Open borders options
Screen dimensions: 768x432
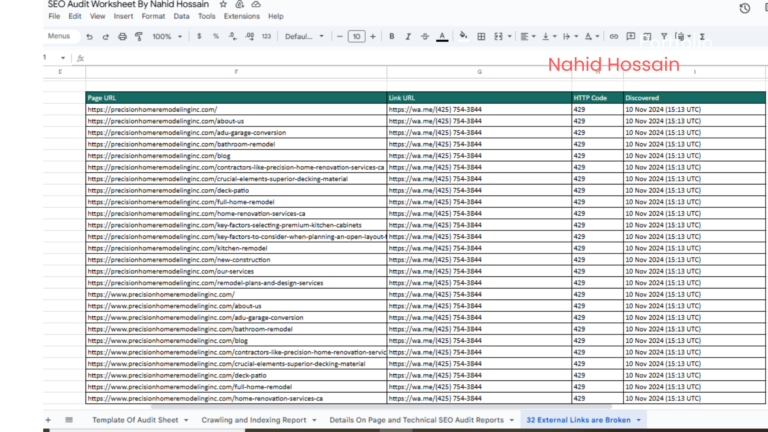481,37
